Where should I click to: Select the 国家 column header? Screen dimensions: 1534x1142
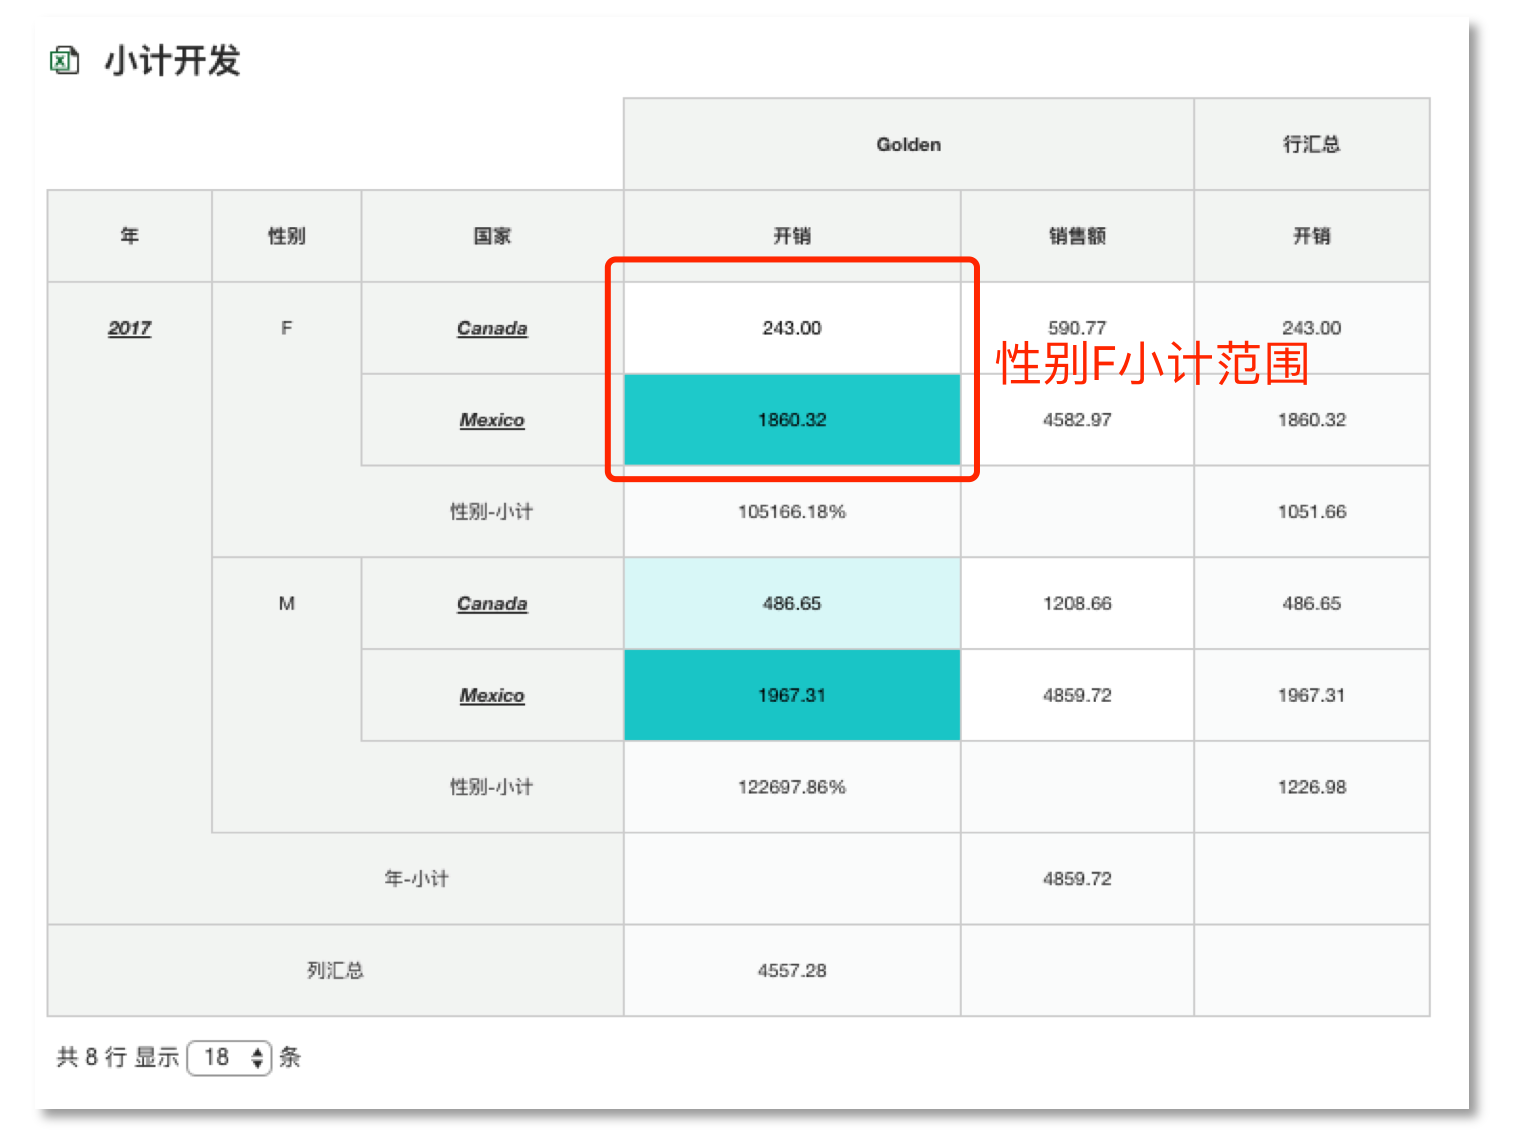click(x=491, y=236)
